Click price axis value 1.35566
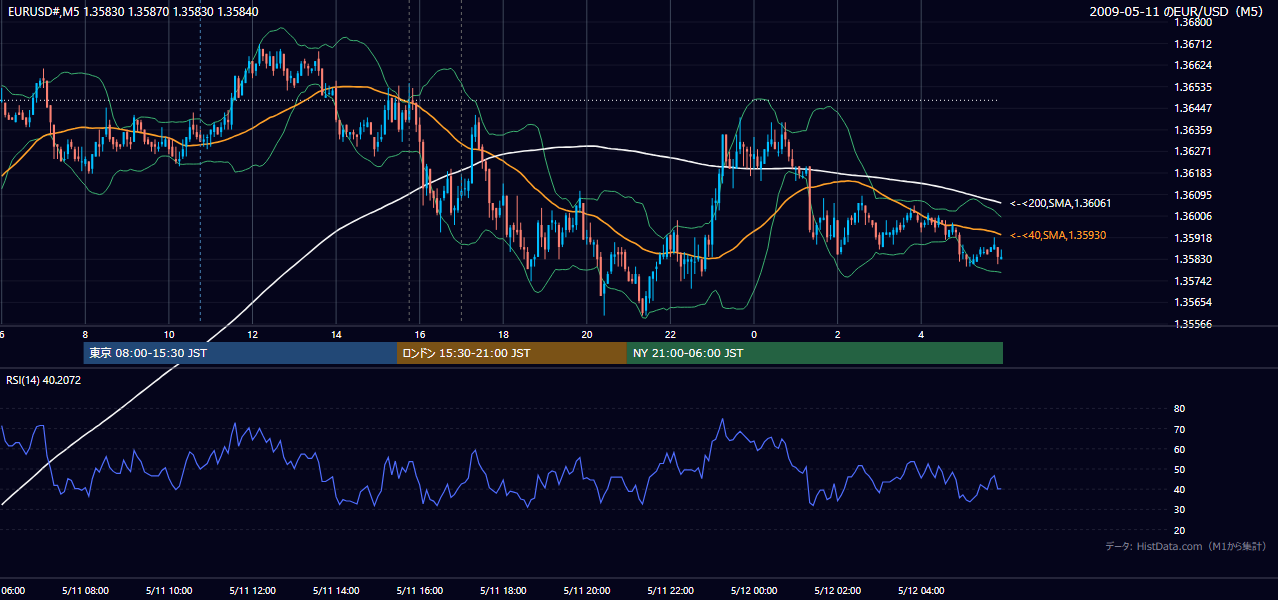Viewport: 1278px width, 600px height. [1193, 324]
